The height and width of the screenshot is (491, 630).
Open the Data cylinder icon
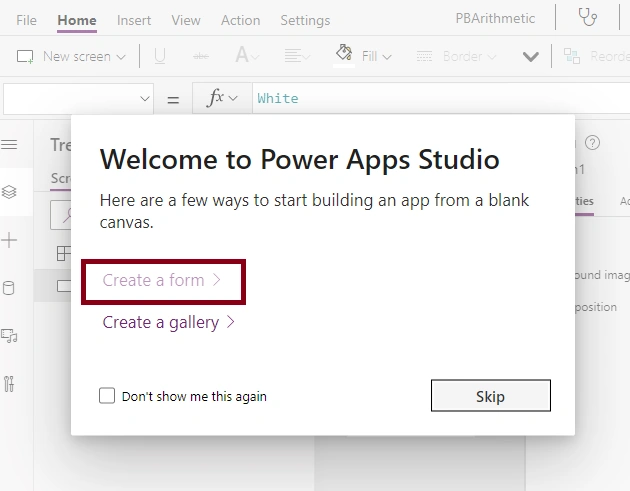tap(9, 288)
